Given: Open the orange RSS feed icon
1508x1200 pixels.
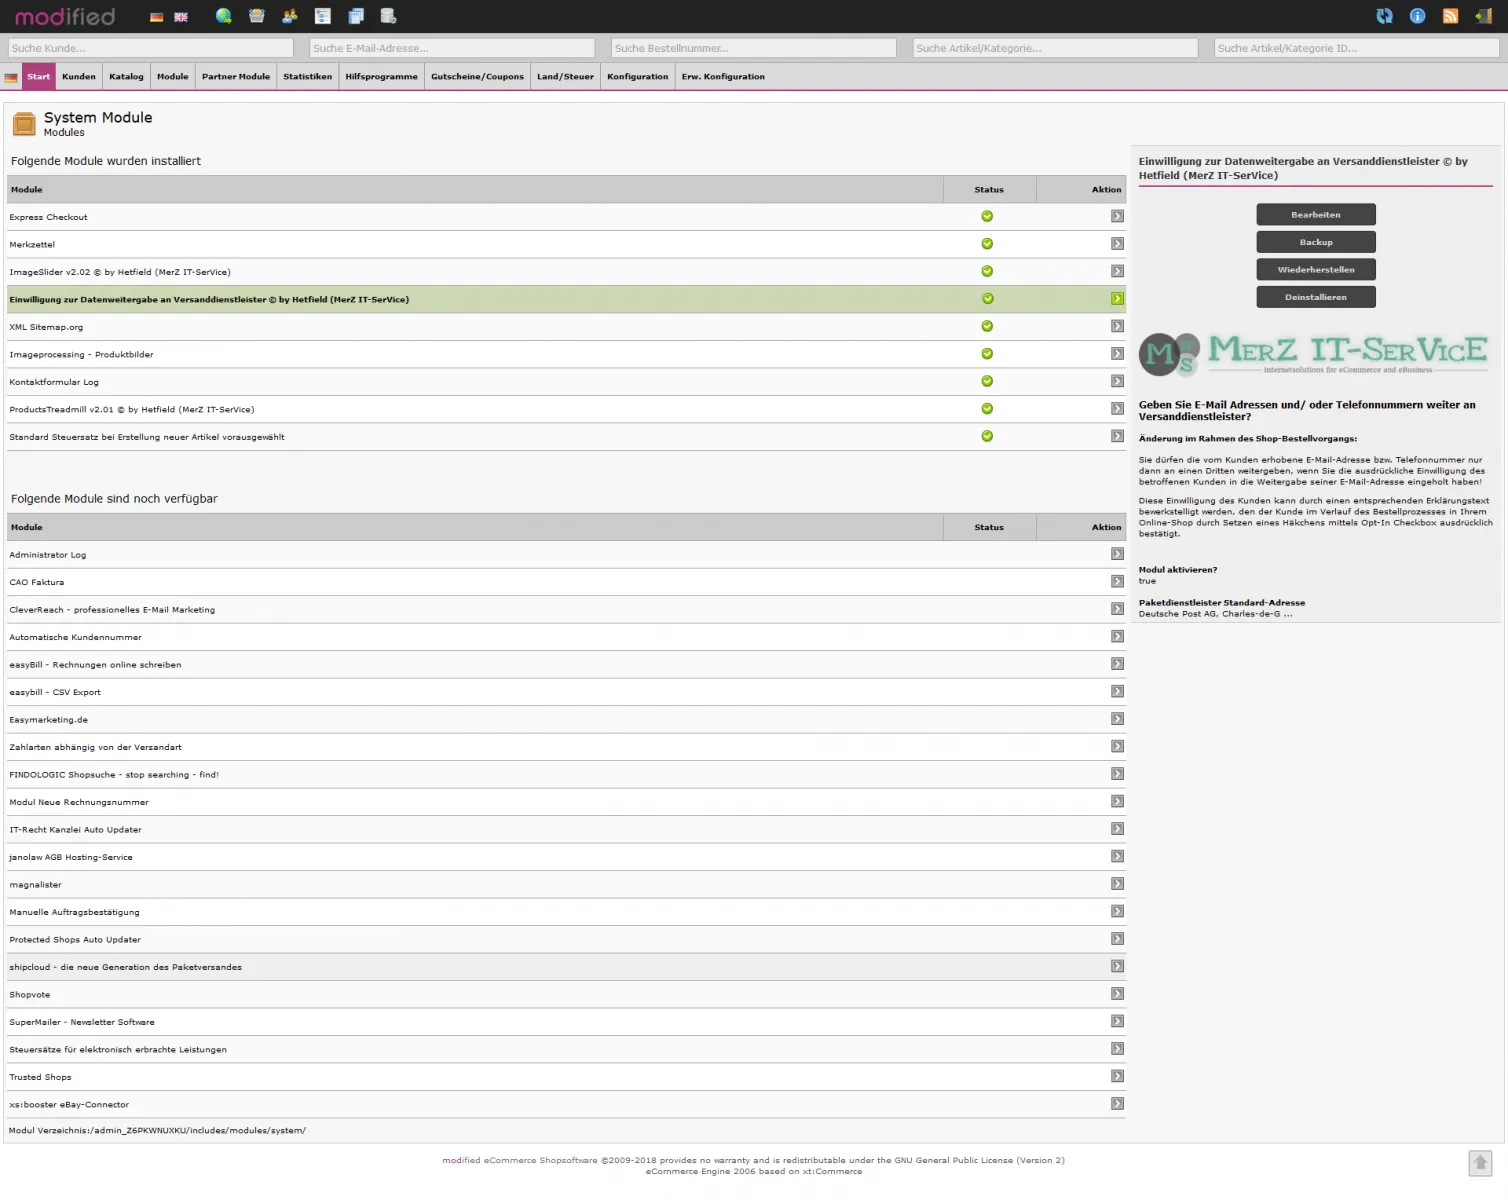Looking at the screenshot, I should 1450,16.
